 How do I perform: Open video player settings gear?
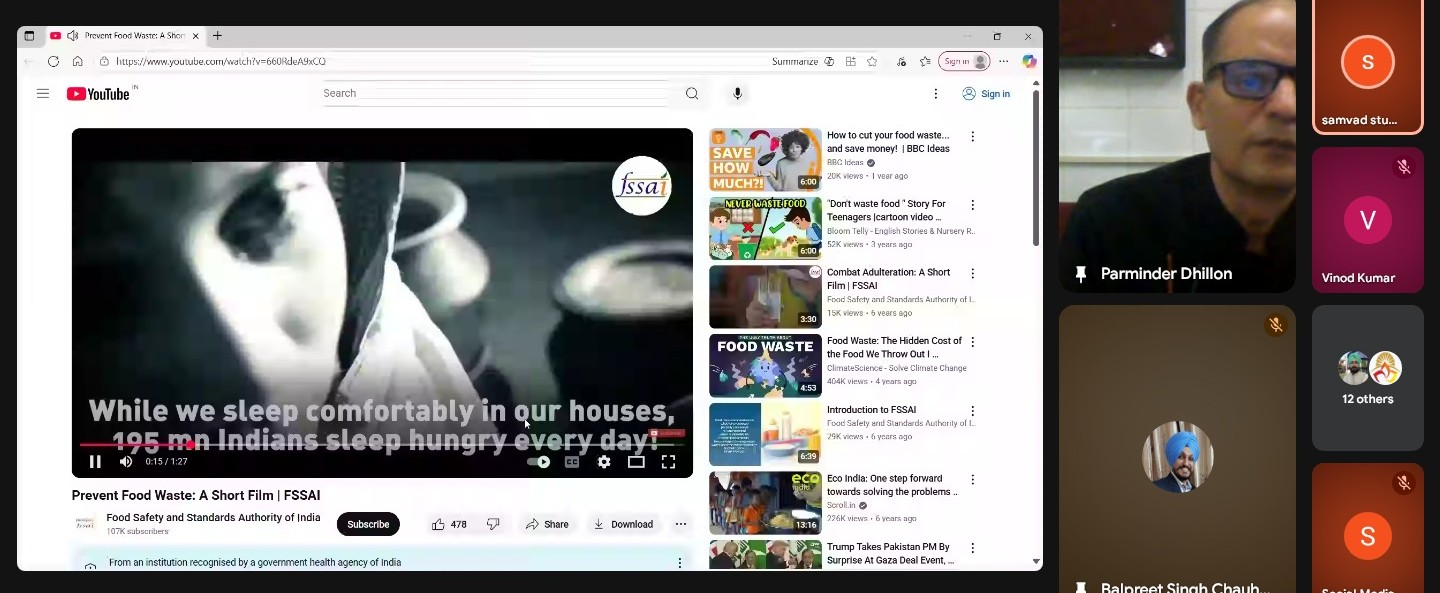[604, 462]
